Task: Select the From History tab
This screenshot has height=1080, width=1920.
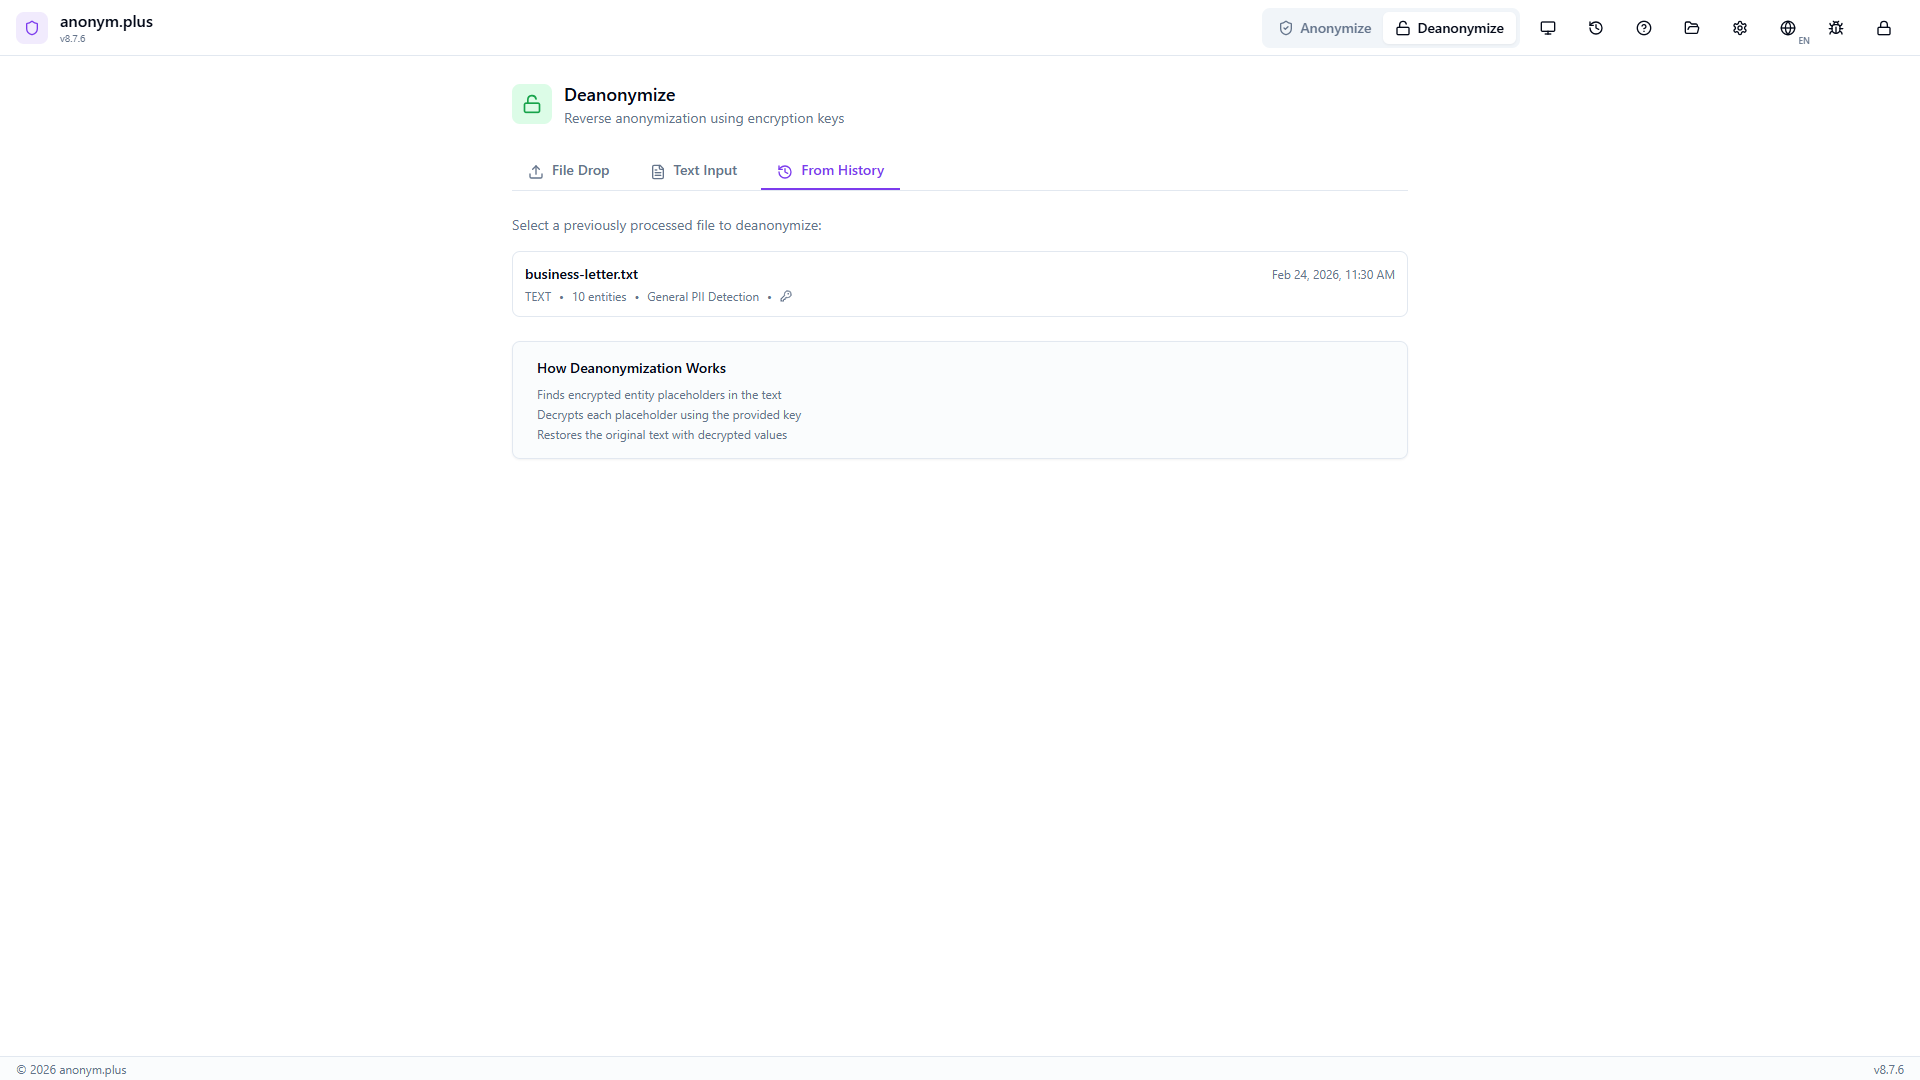Action: 830,171
